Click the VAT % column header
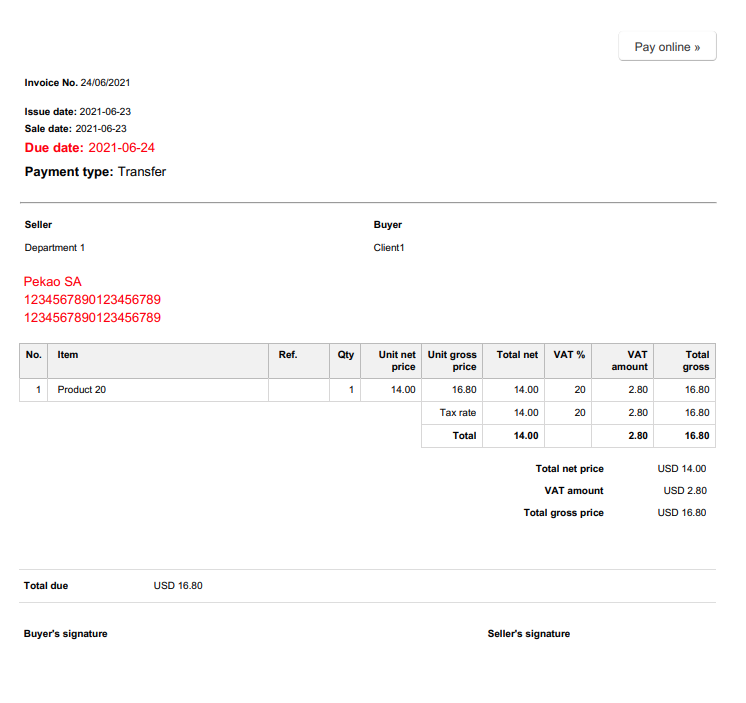This screenshot has width=746, height=703. [570, 355]
